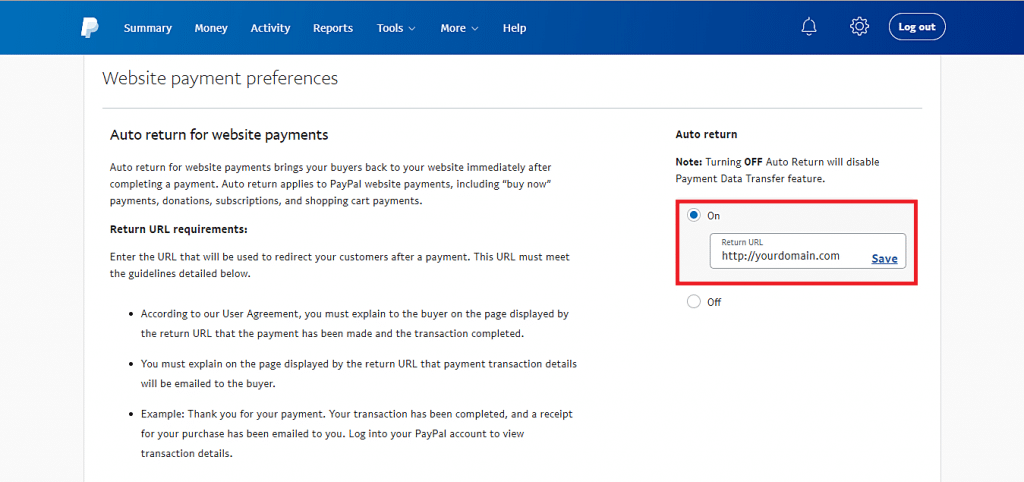This screenshot has height=482, width=1024.
Task: Navigate to Reports
Action: (x=332, y=28)
